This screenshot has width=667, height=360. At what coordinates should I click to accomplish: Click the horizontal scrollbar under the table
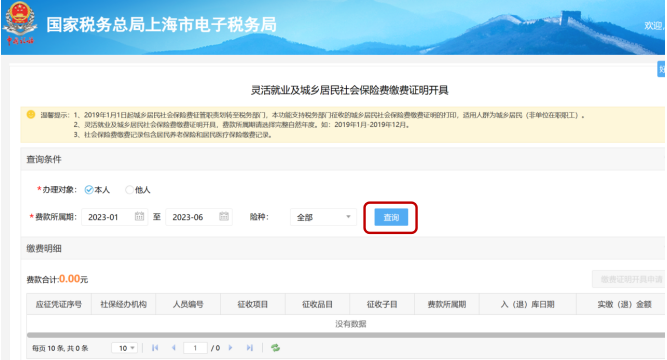pyautogui.click(x=345, y=335)
